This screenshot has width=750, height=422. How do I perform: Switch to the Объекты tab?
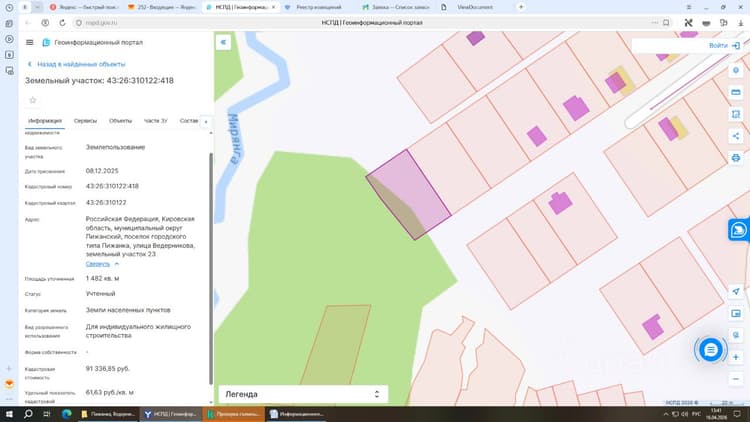[x=120, y=121]
